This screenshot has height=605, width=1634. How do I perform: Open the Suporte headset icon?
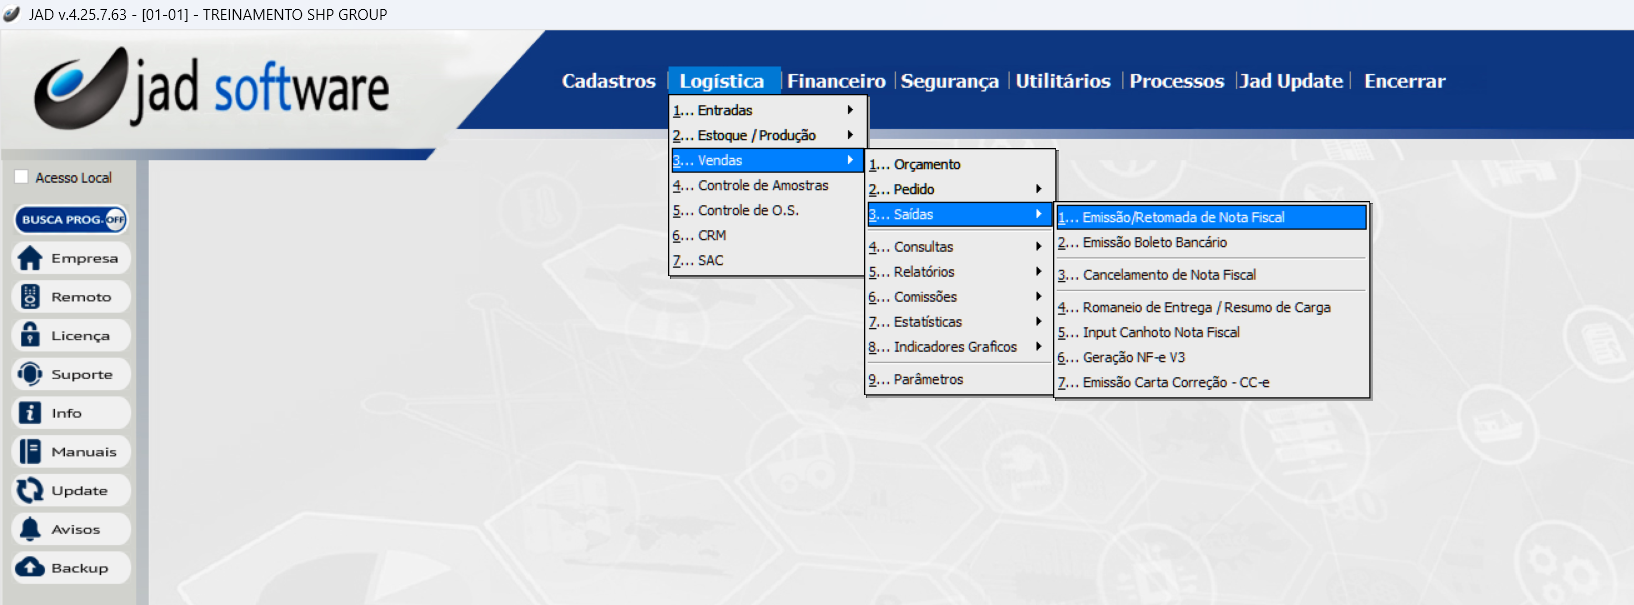(30, 374)
